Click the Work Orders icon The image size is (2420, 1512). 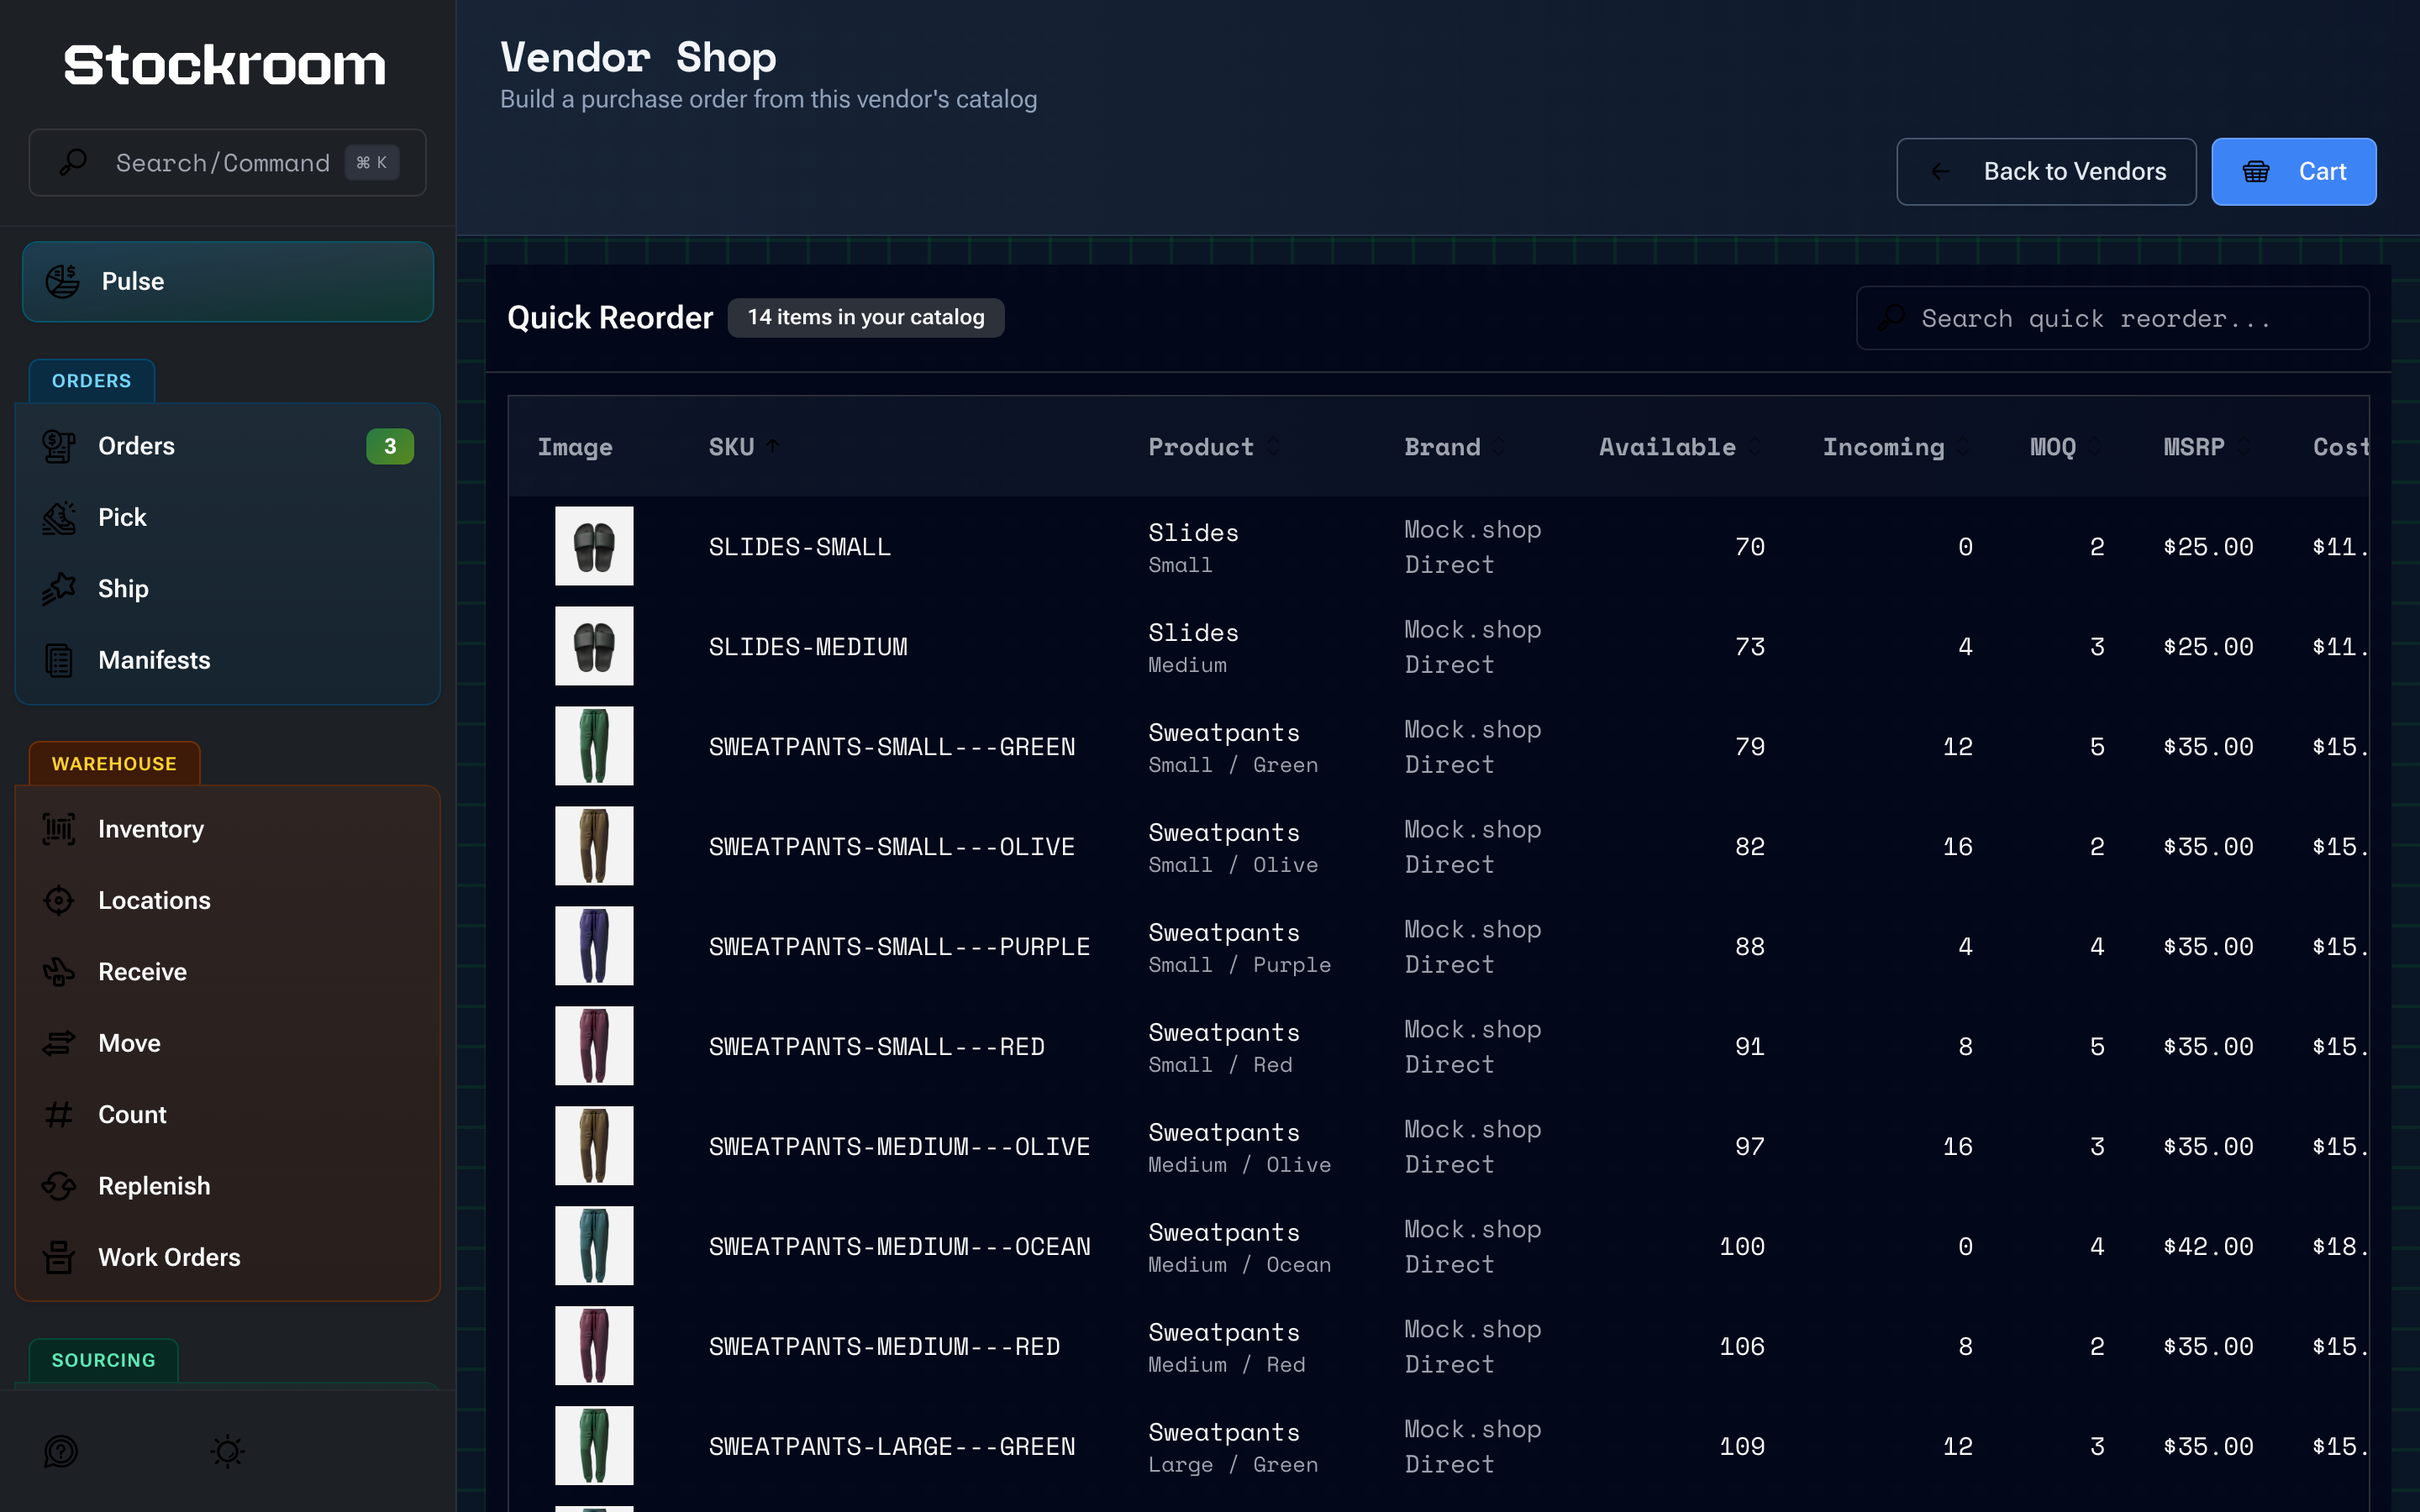[59, 1257]
